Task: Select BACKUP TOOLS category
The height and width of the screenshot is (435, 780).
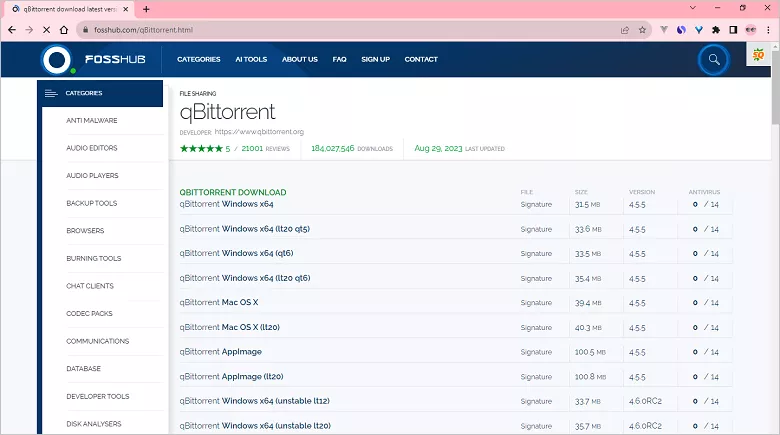Action: 92,203
